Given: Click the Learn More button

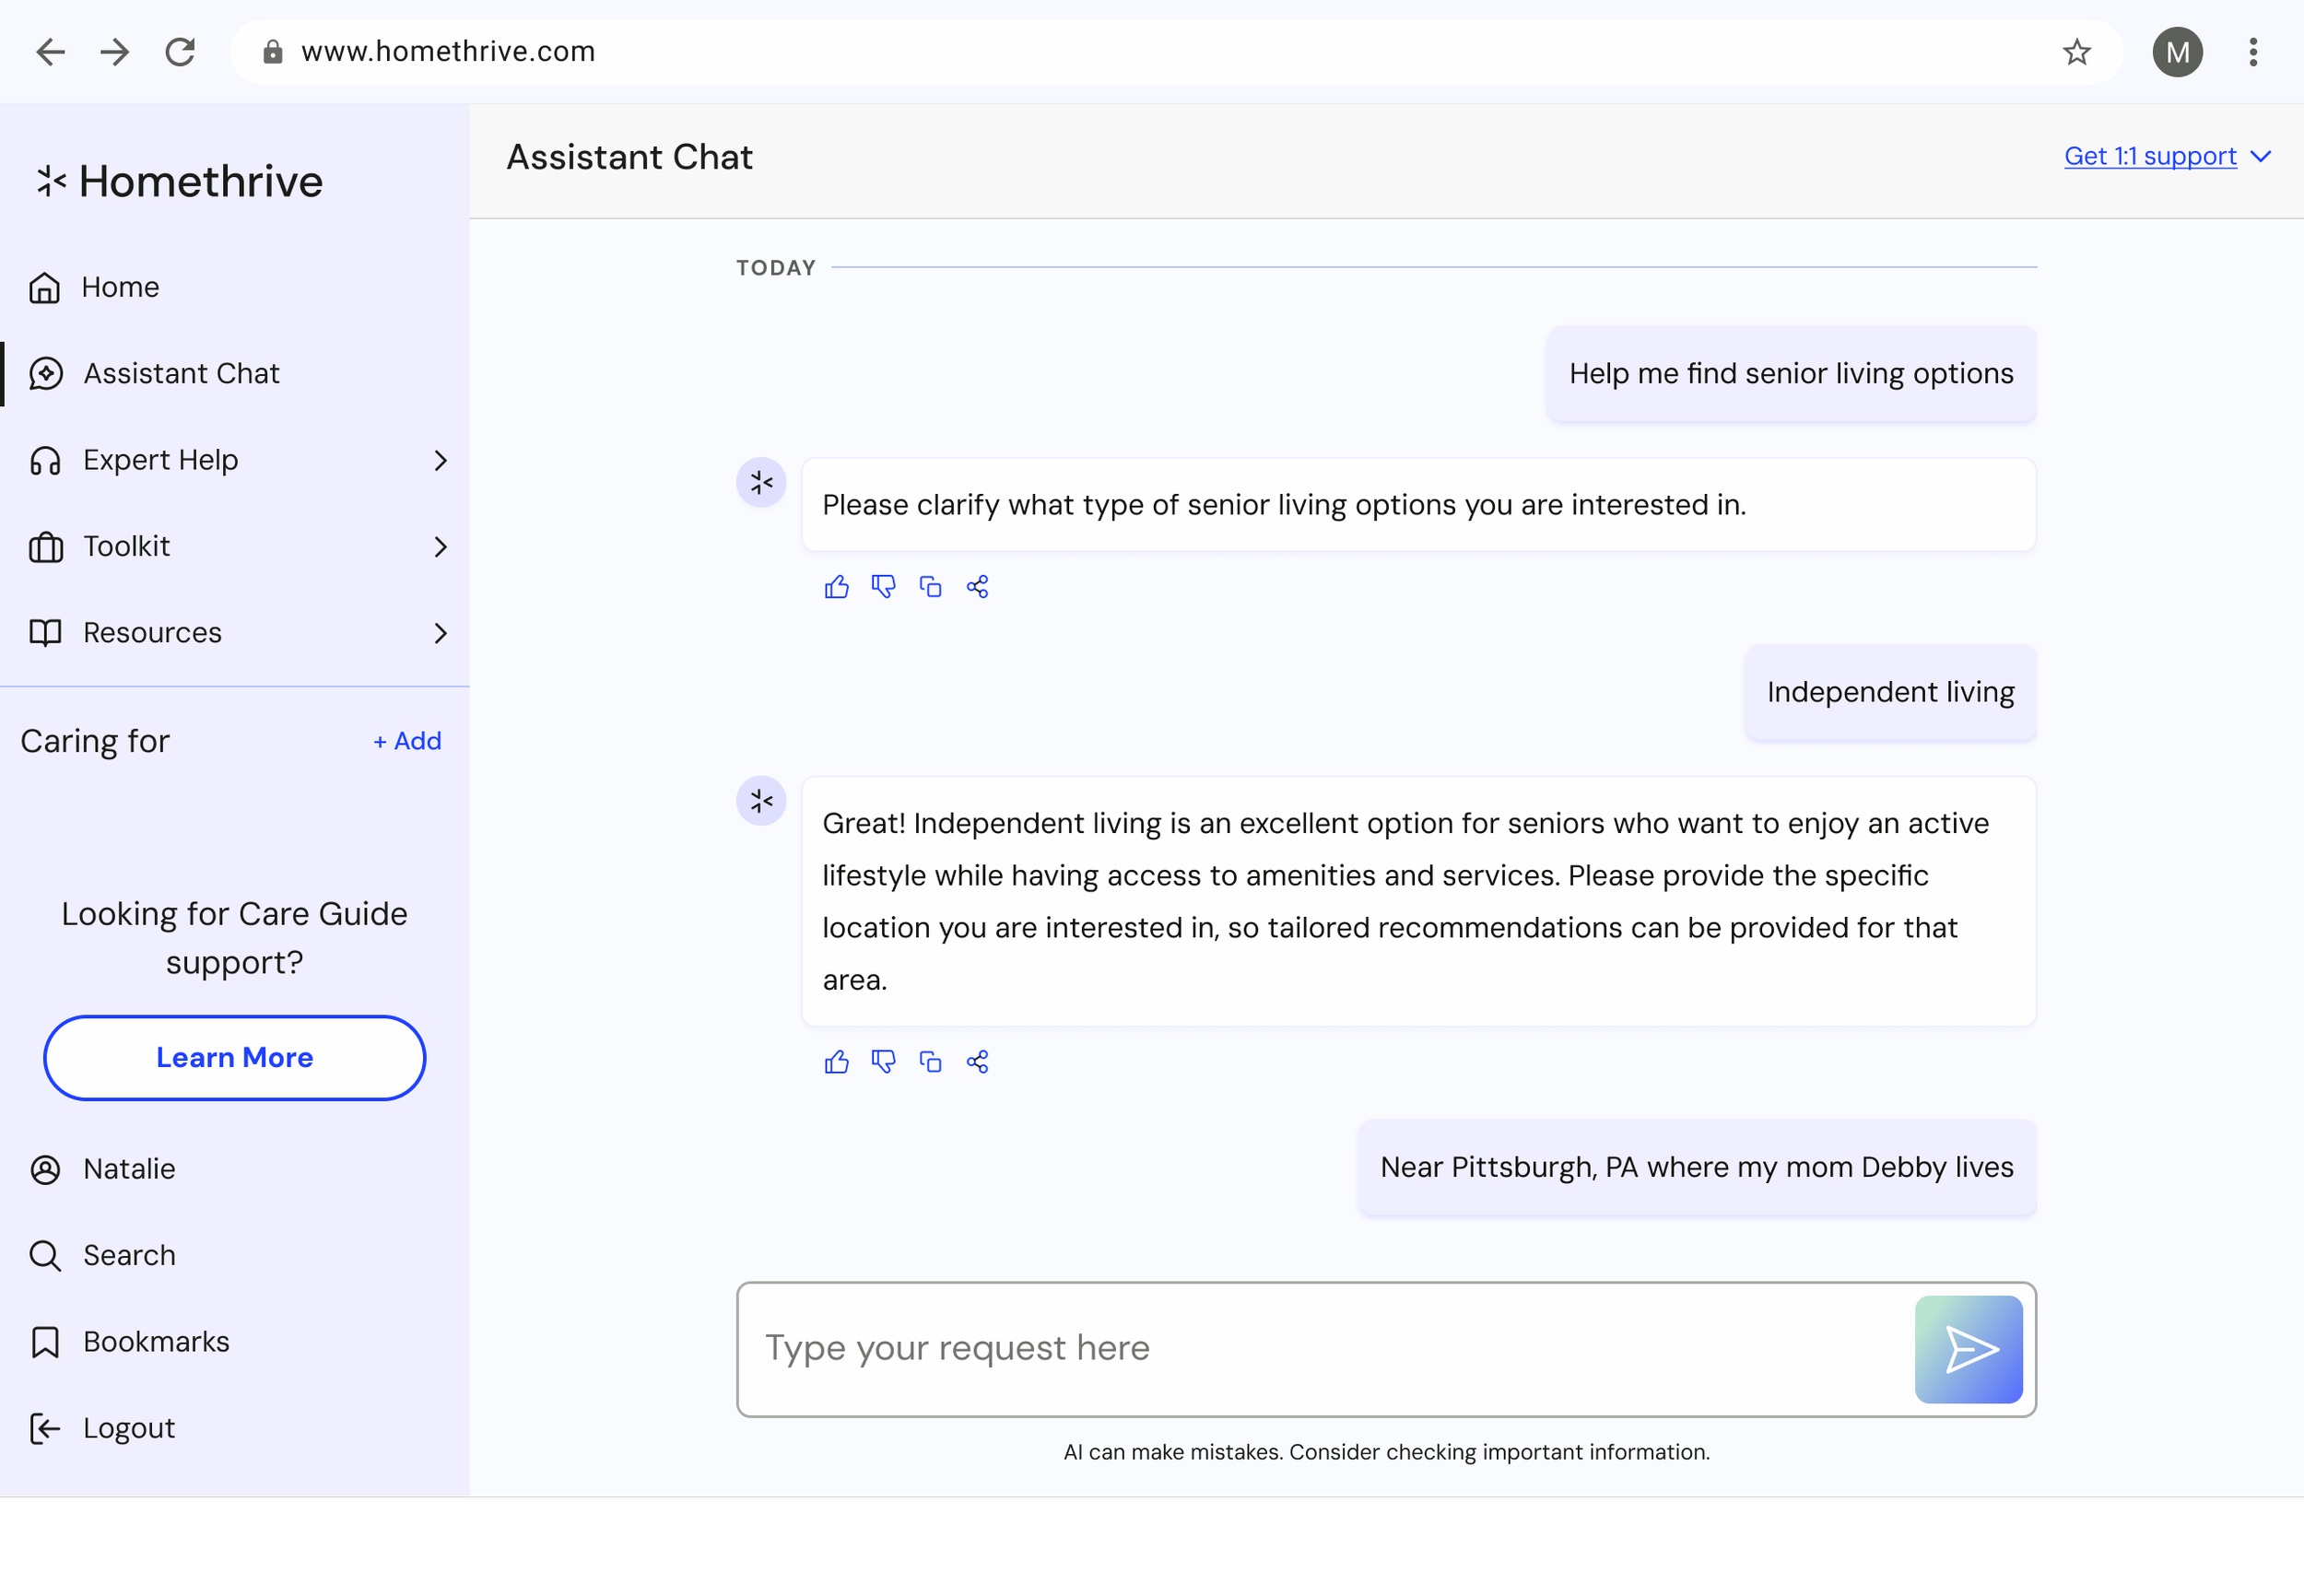Looking at the screenshot, I should click(234, 1057).
